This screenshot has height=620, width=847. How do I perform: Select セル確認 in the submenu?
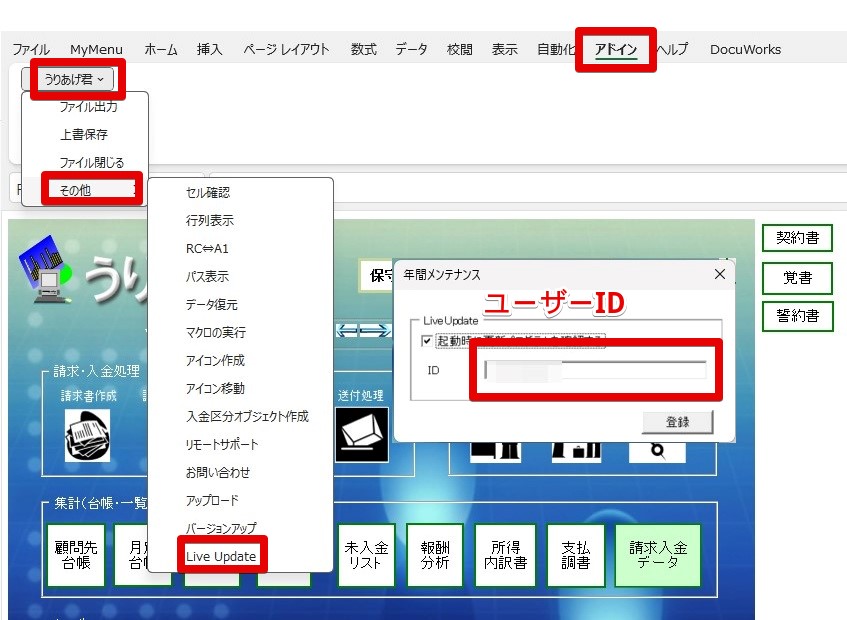(x=208, y=193)
